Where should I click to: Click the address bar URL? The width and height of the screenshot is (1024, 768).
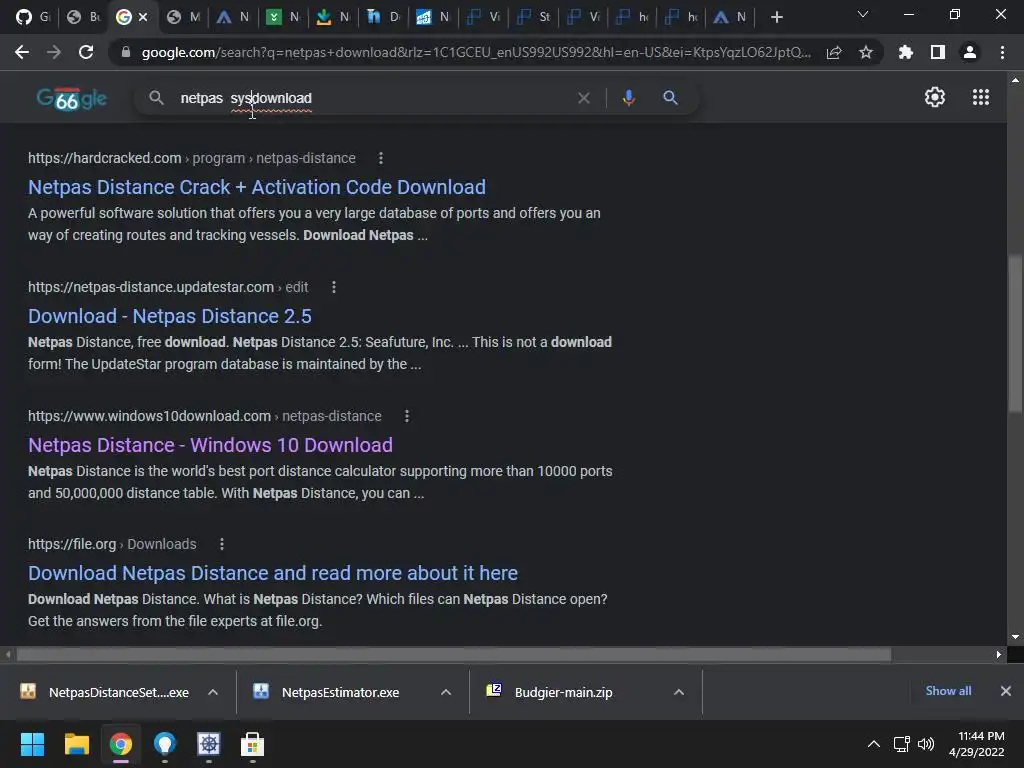(476, 52)
